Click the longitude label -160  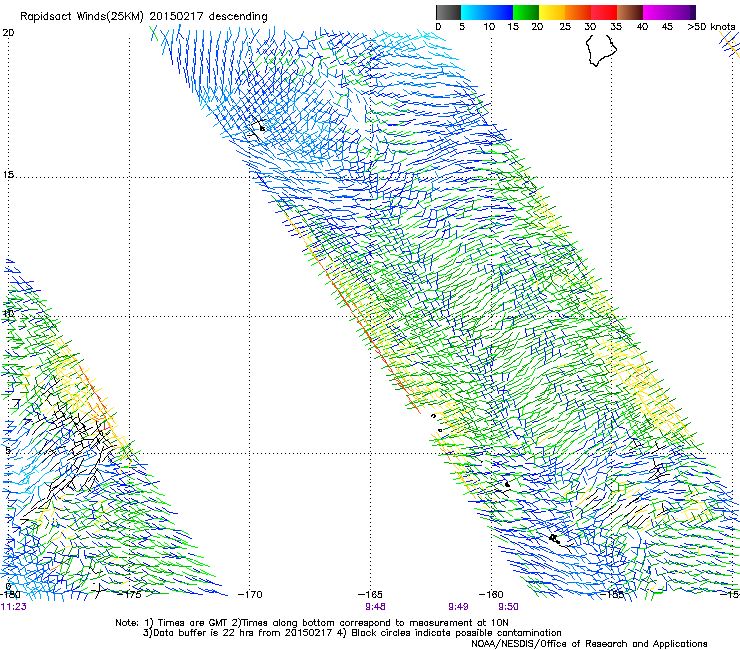(491, 594)
